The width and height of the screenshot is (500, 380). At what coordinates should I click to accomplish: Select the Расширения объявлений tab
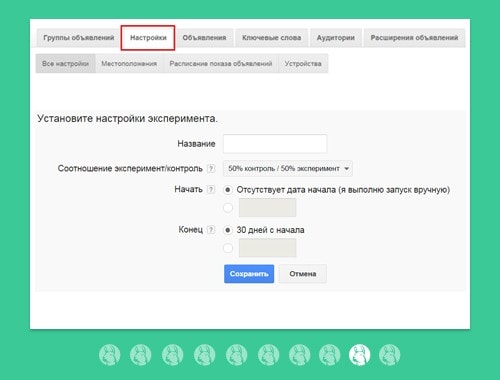[414, 38]
